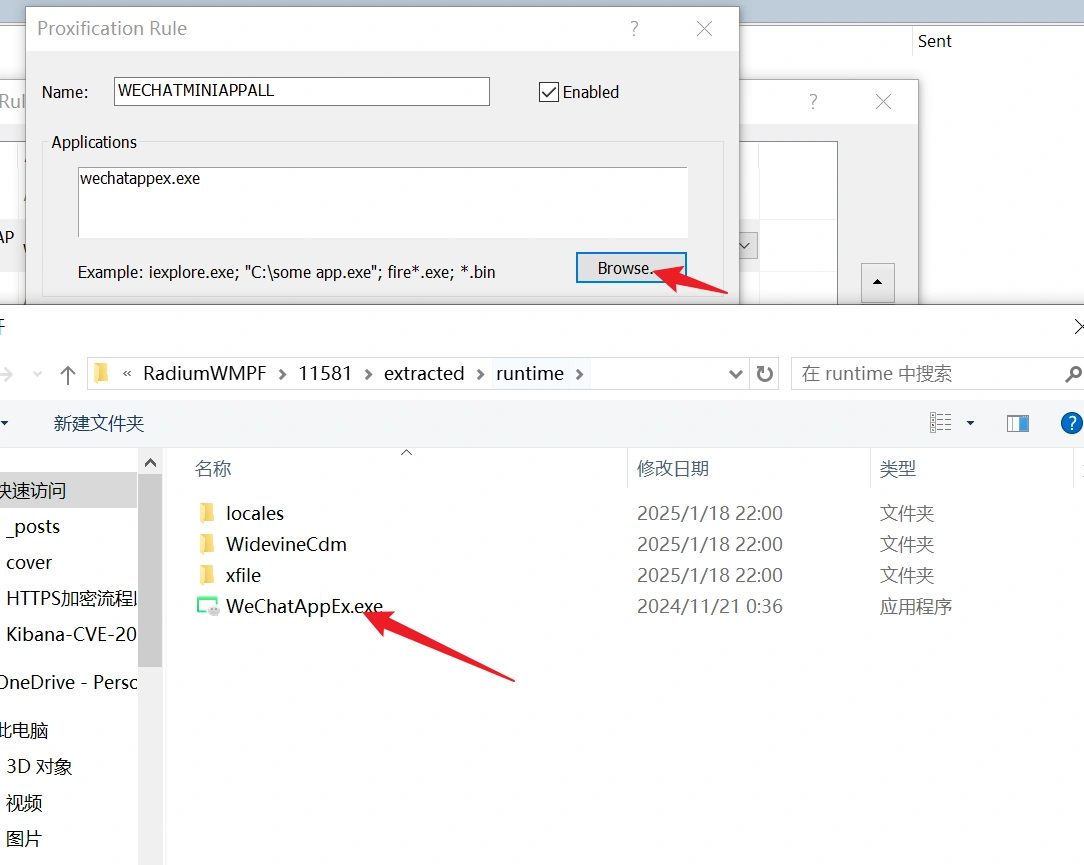Click the search magnifier icon
The height and width of the screenshot is (865, 1084).
(1072, 374)
